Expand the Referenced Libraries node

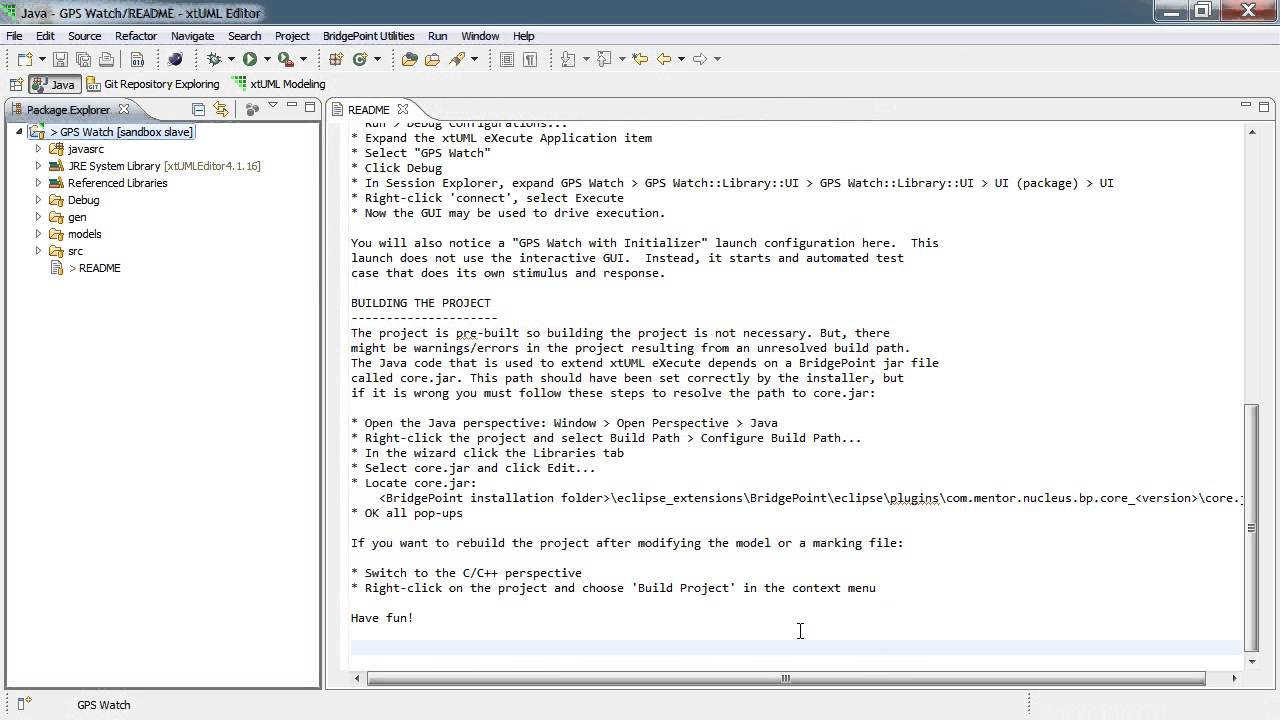click(x=39, y=183)
